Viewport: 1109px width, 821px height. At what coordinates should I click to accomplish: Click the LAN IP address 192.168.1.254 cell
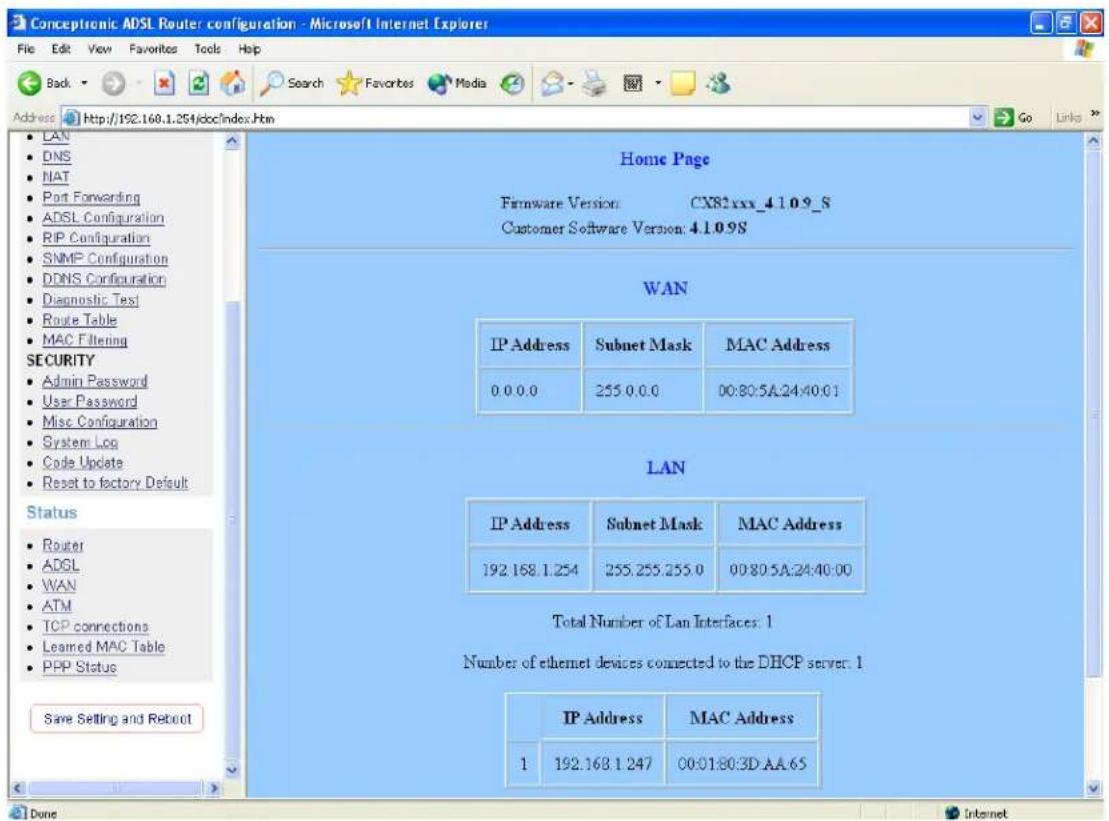(530, 569)
